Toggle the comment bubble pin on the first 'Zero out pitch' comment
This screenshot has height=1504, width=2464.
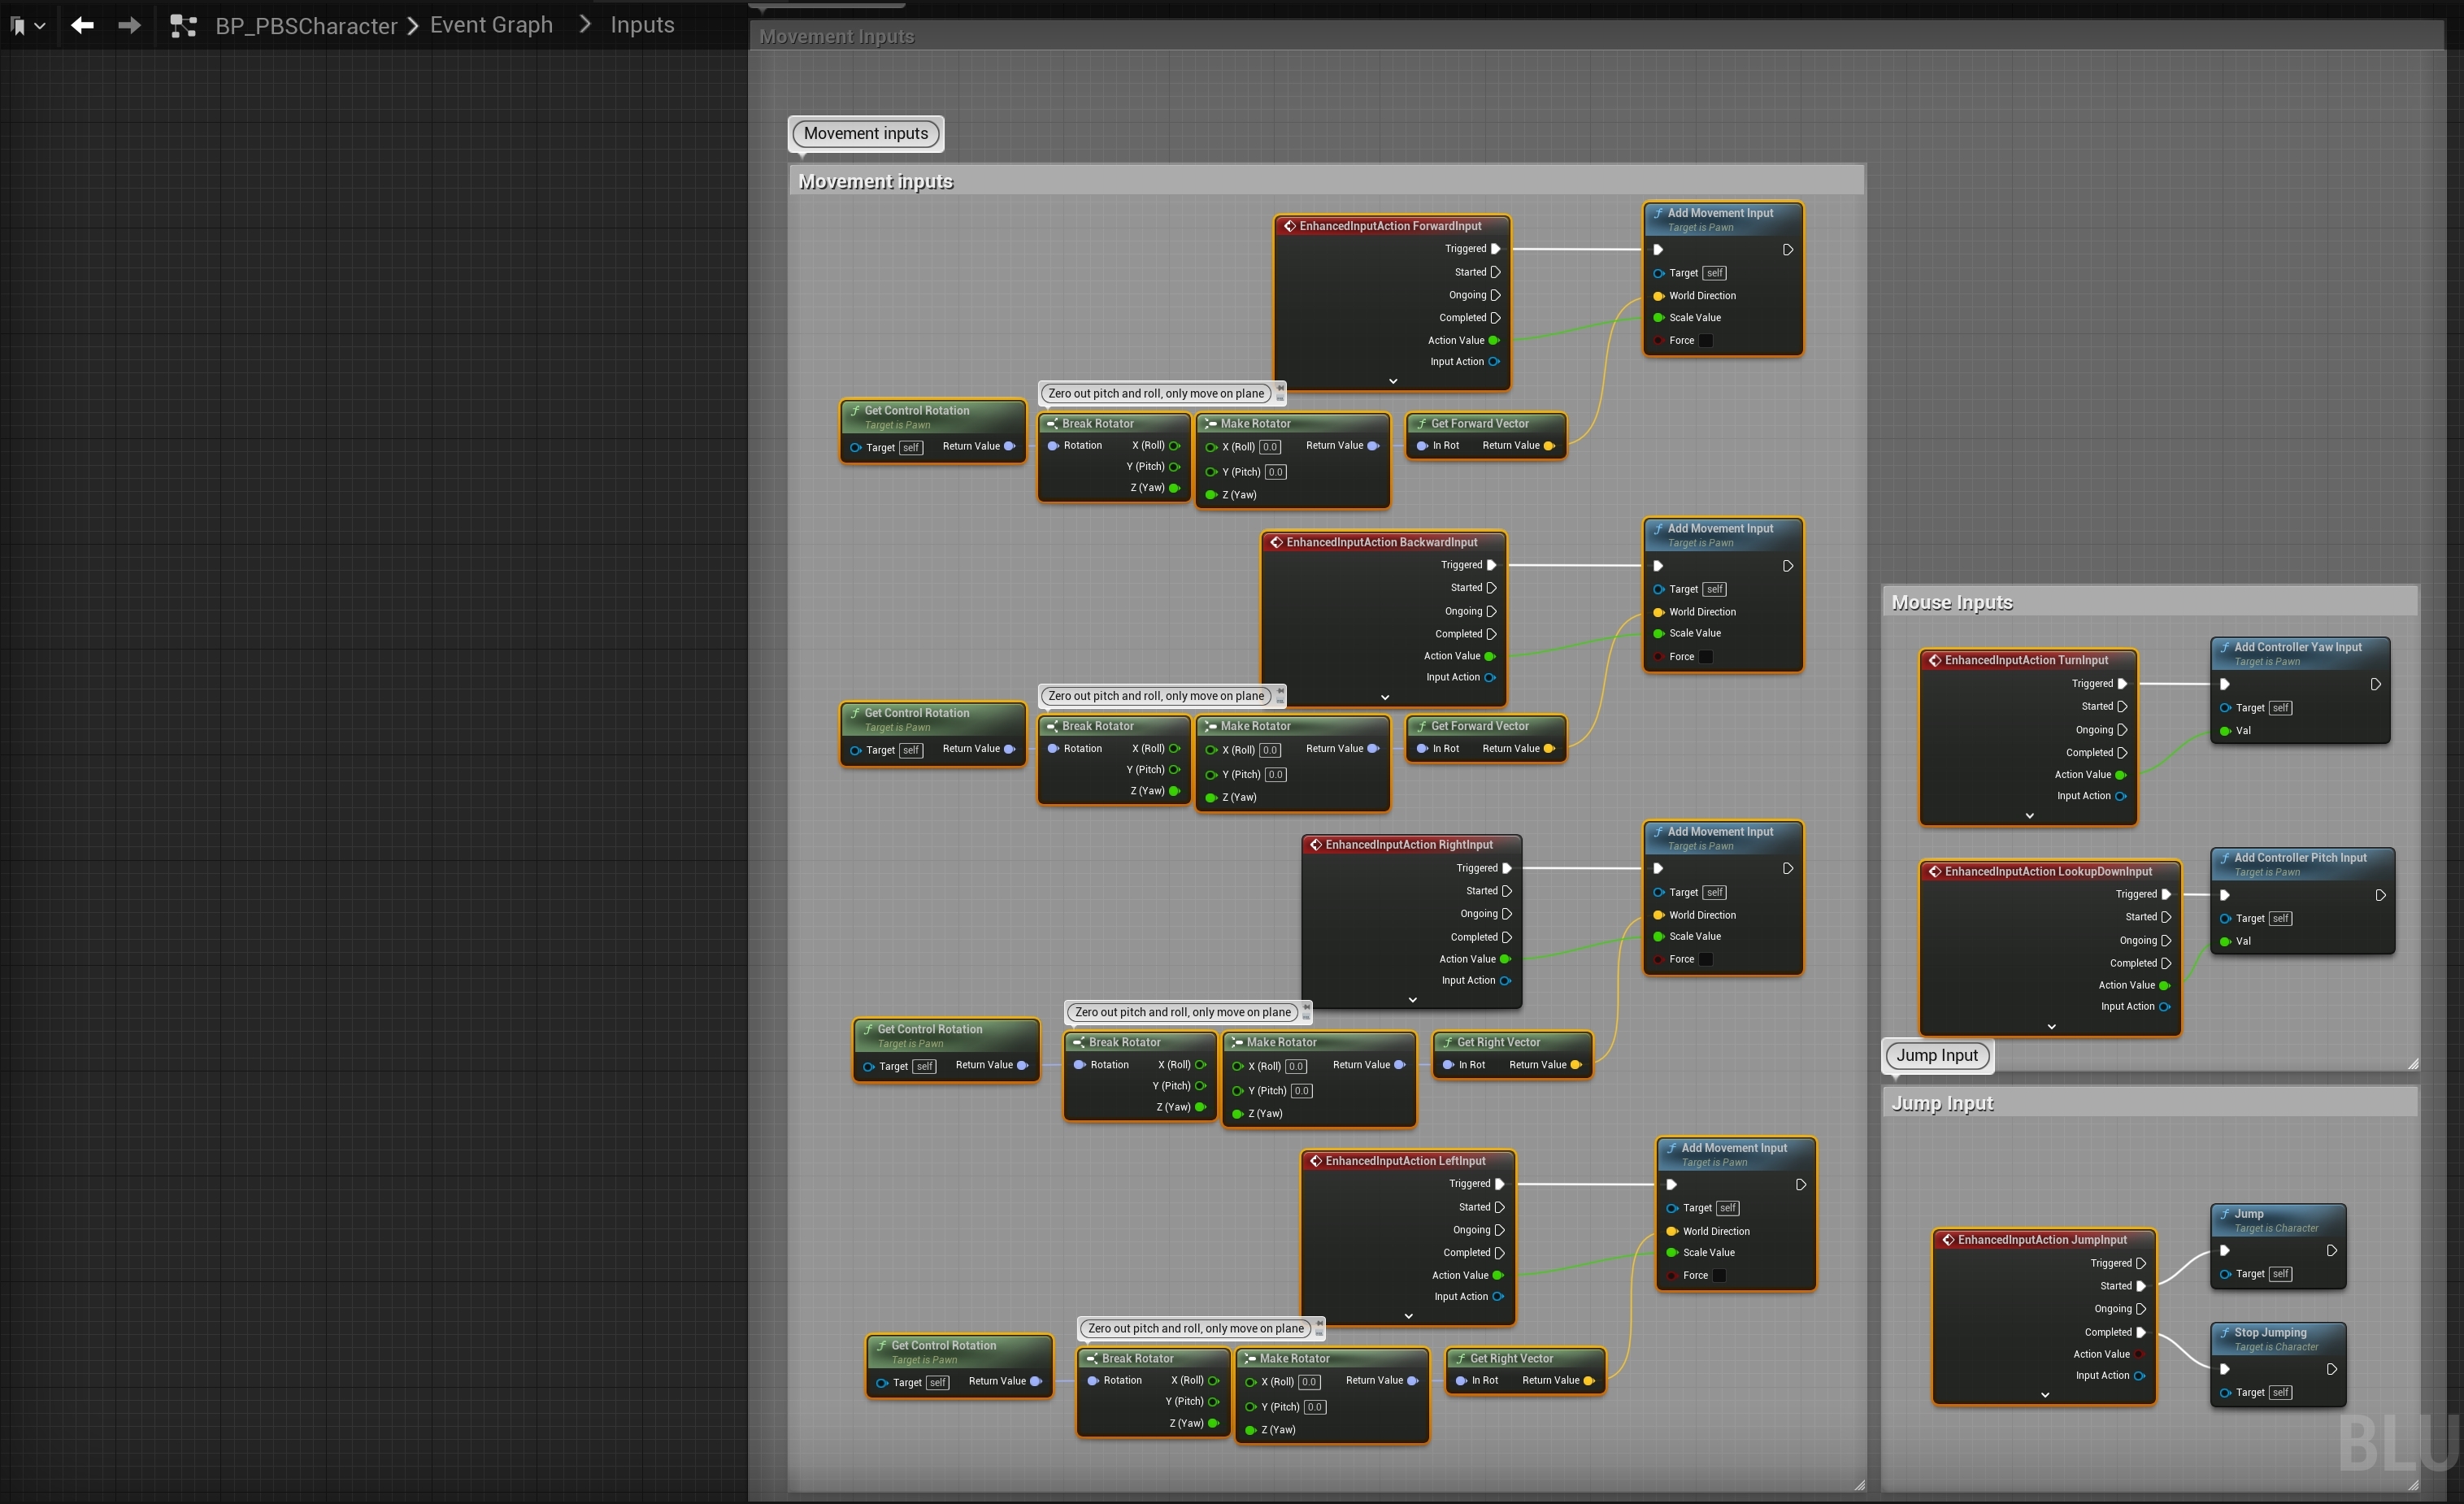click(1280, 389)
